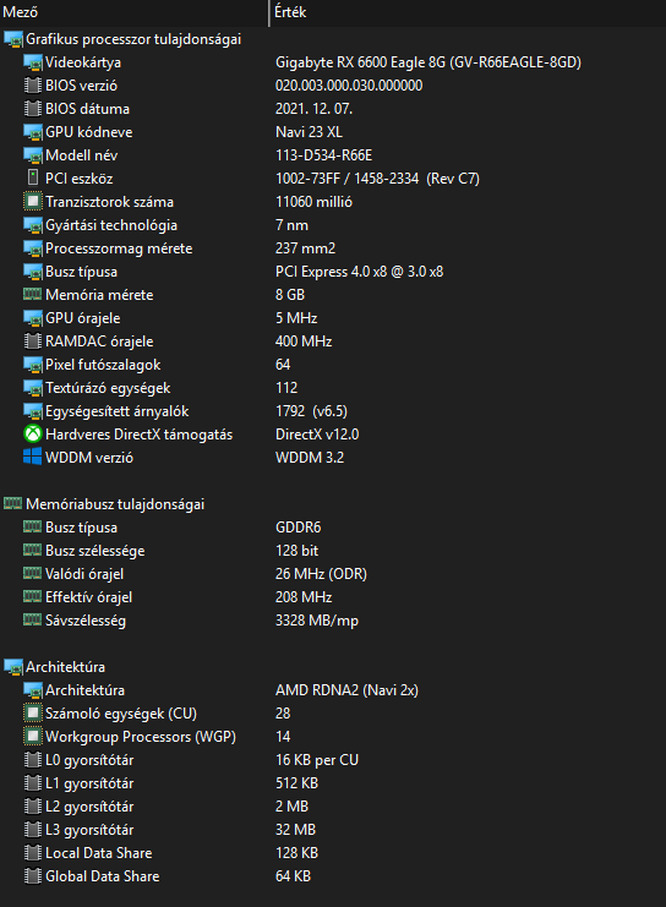Click the Videokártya monitor icon

pos(33,63)
